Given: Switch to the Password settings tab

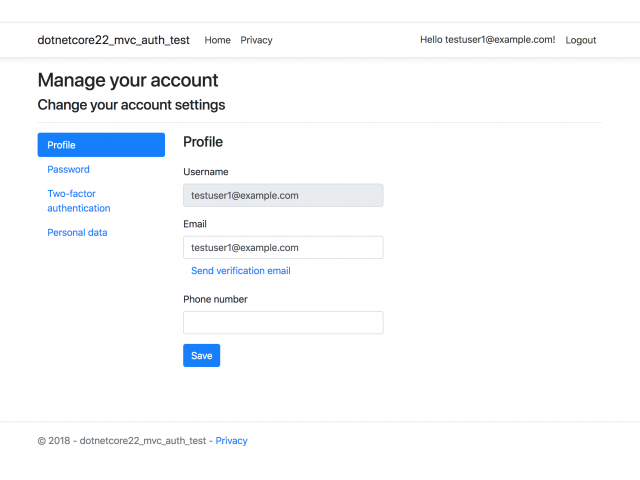Looking at the screenshot, I should (x=68, y=169).
